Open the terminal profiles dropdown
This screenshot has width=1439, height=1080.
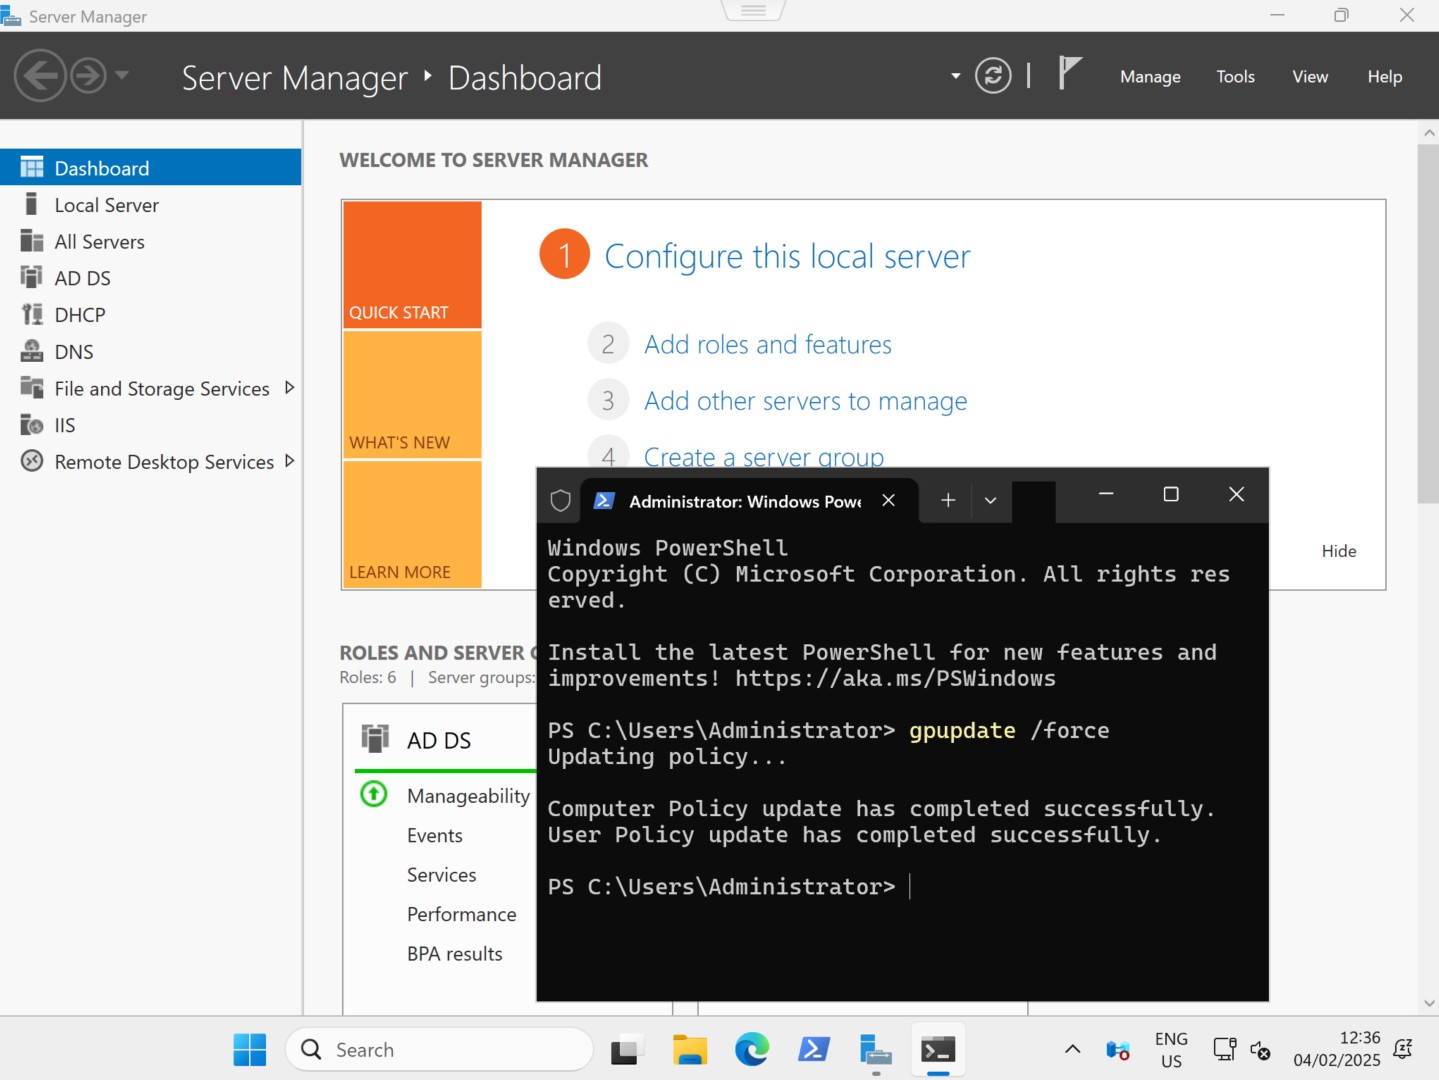(x=990, y=500)
